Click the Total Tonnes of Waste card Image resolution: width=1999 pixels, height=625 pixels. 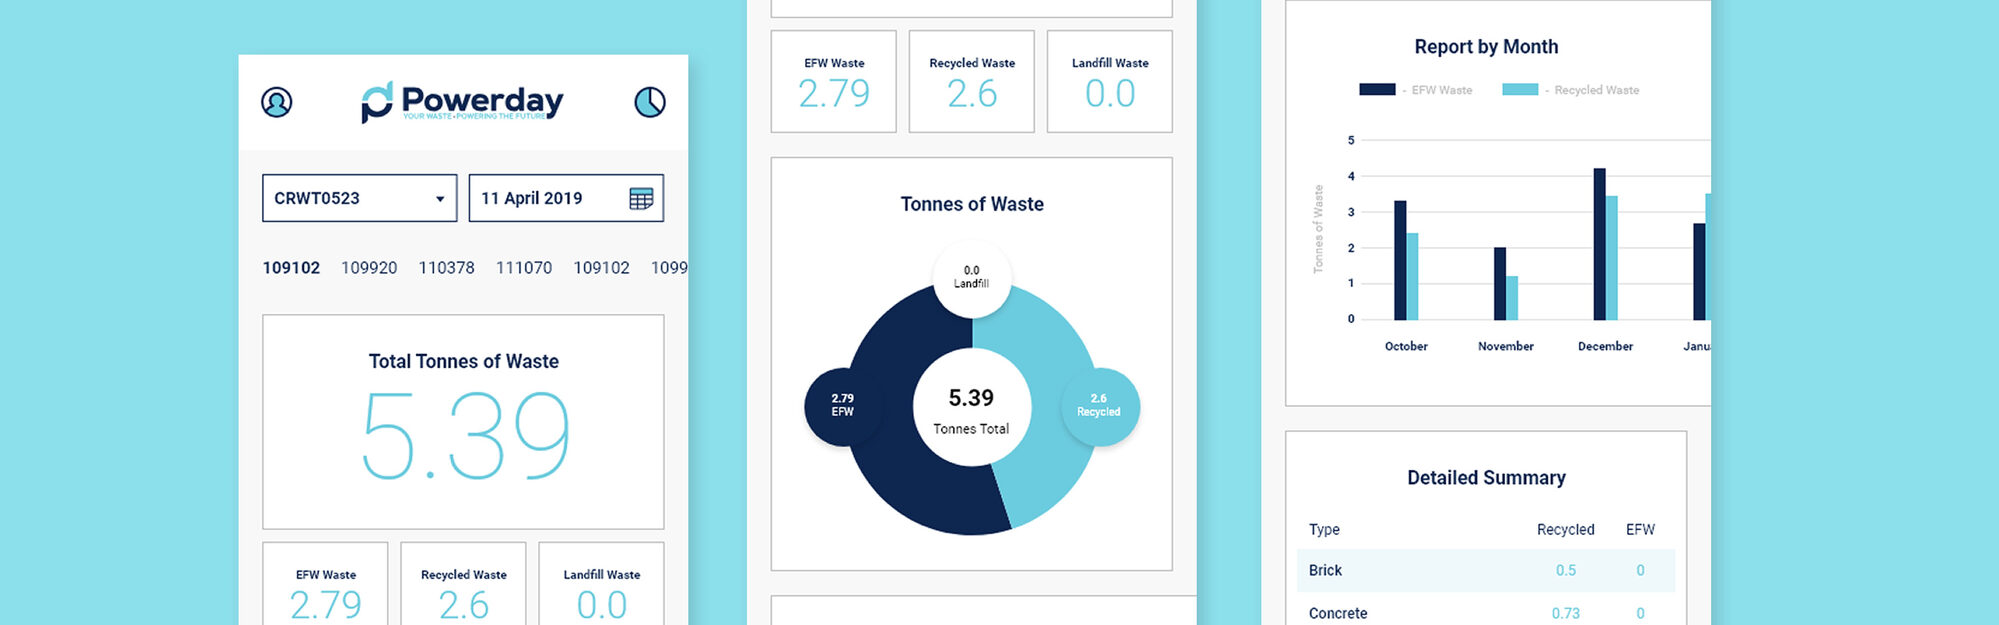click(x=463, y=421)
